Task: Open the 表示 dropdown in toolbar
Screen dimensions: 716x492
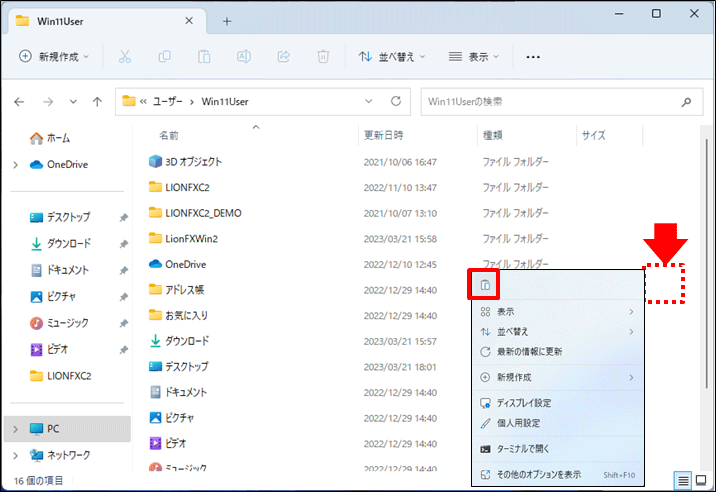Action: coord(474,57)
